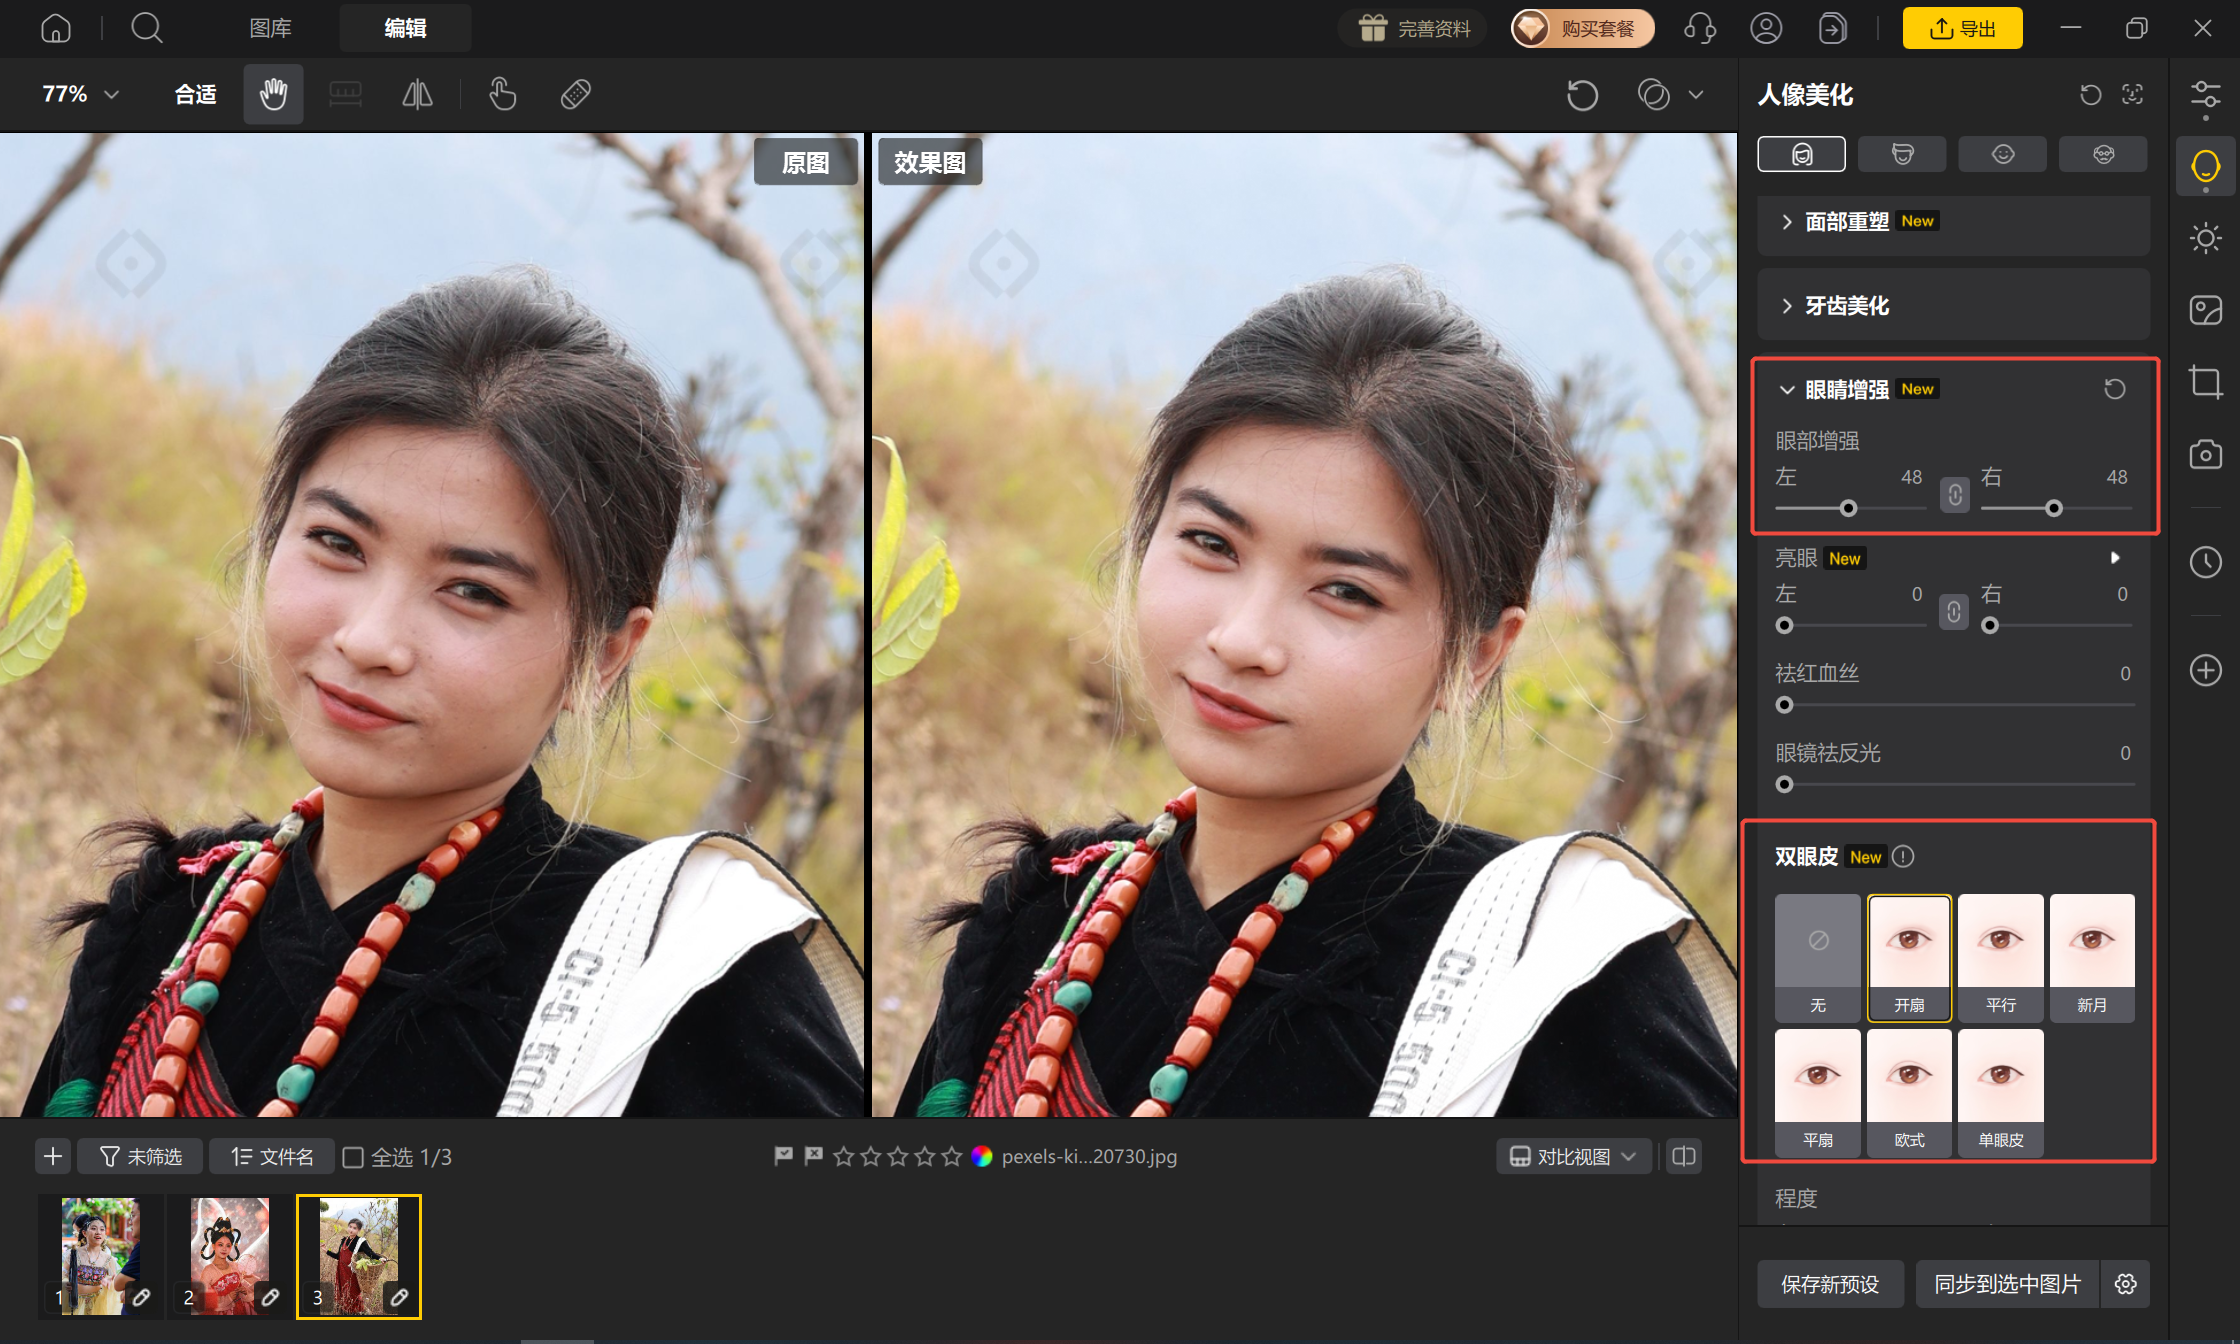
Task: Toggle left-right link for 眼部增强 sliders
Action: coord(1955,494)
